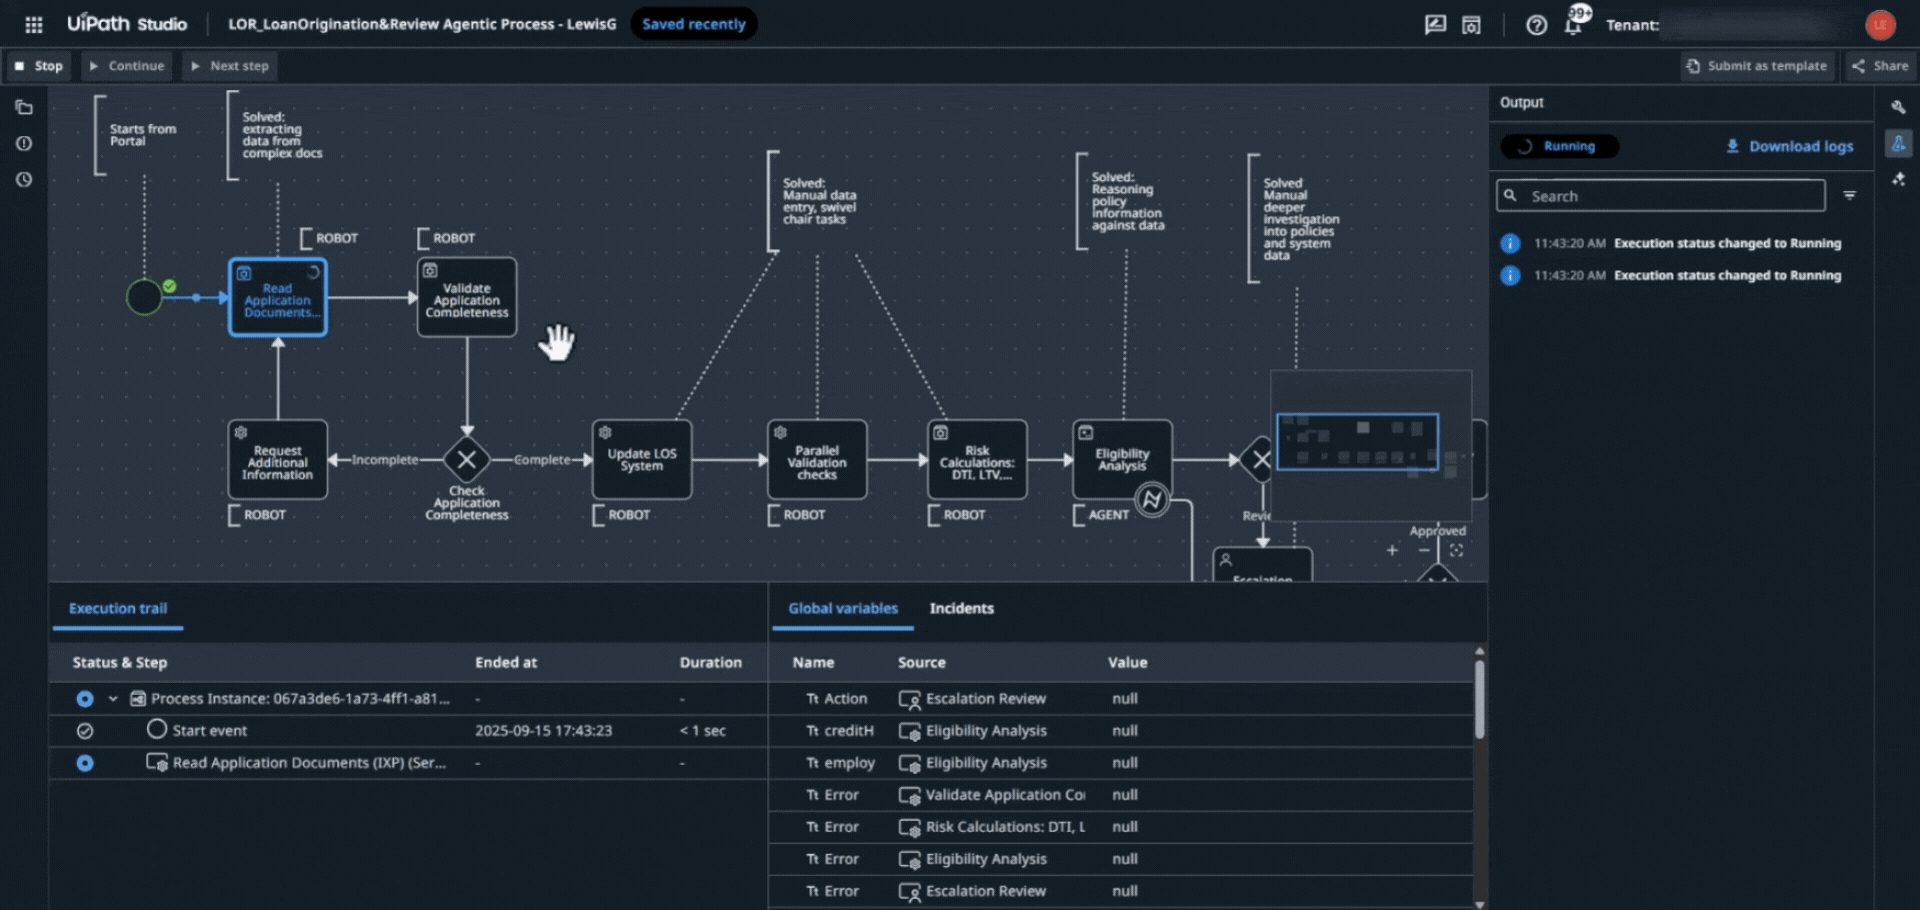Screen dimensions: 1920x910
Task: Open the help question mark icon
Action: coord(1536,25)
